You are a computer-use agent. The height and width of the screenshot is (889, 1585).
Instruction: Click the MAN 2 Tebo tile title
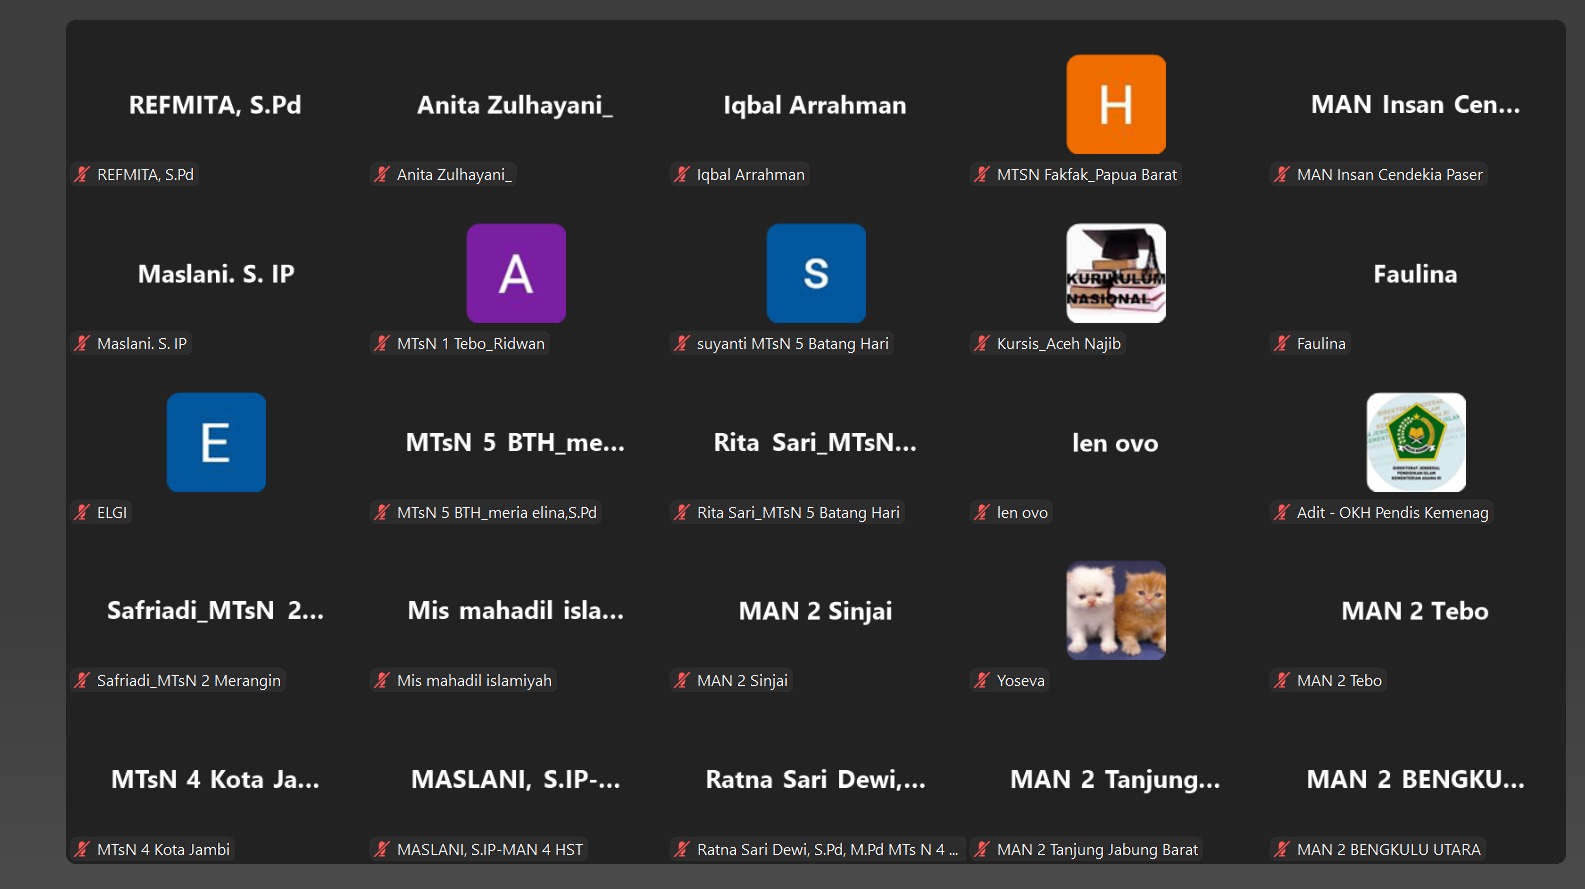click(x=1414, y=611)
